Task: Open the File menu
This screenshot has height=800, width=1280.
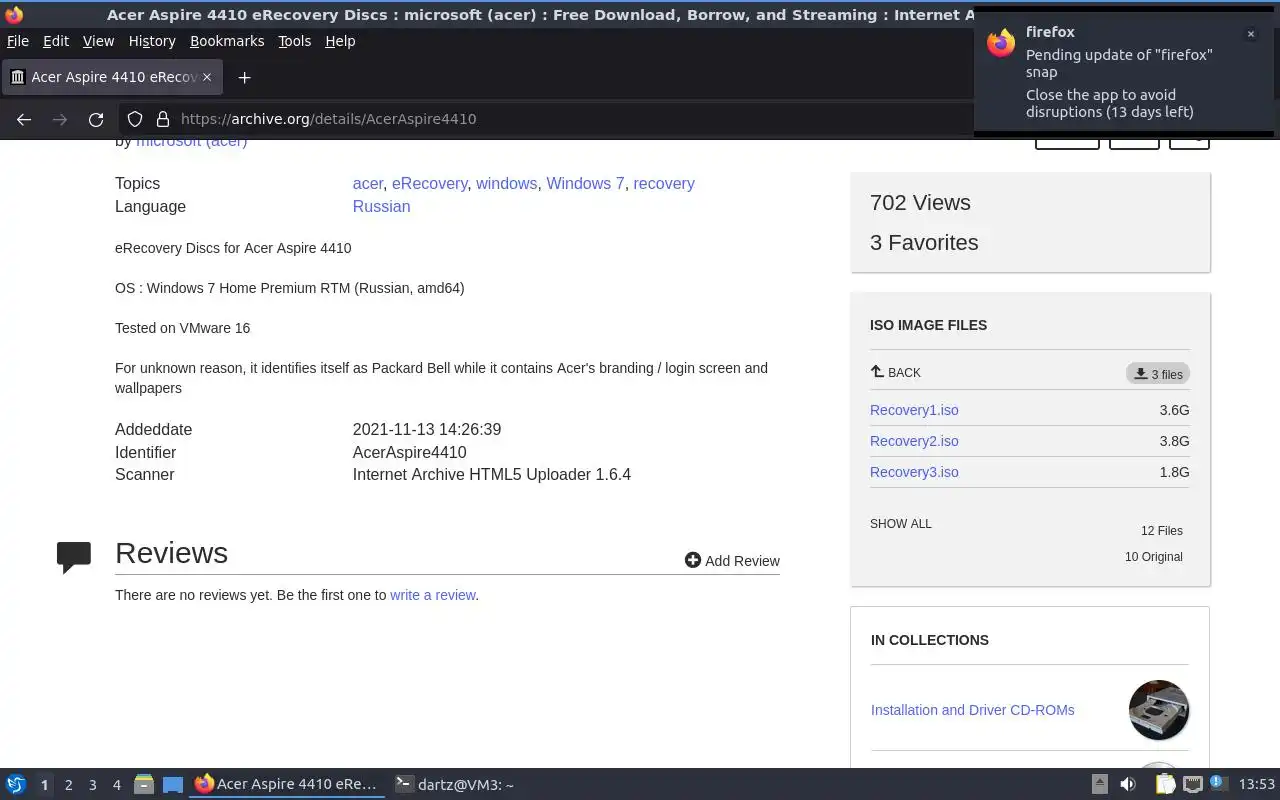Action: click(18, 41)
